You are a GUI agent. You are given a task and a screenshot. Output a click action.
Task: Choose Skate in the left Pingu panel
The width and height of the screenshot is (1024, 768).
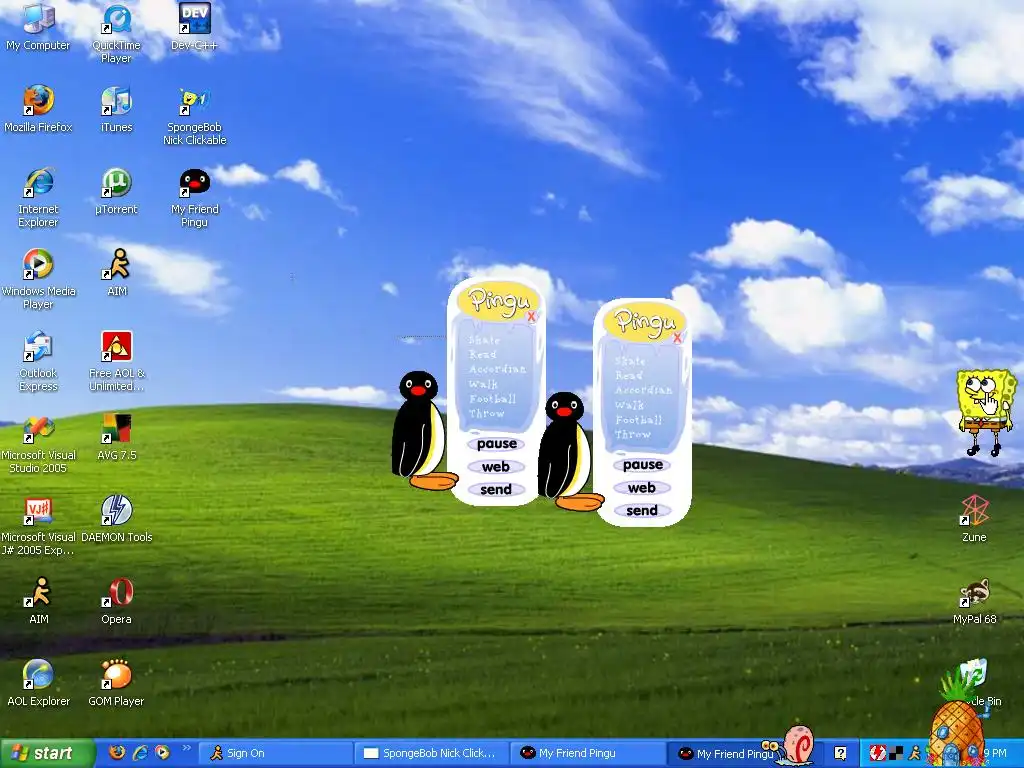click(484, 340)
